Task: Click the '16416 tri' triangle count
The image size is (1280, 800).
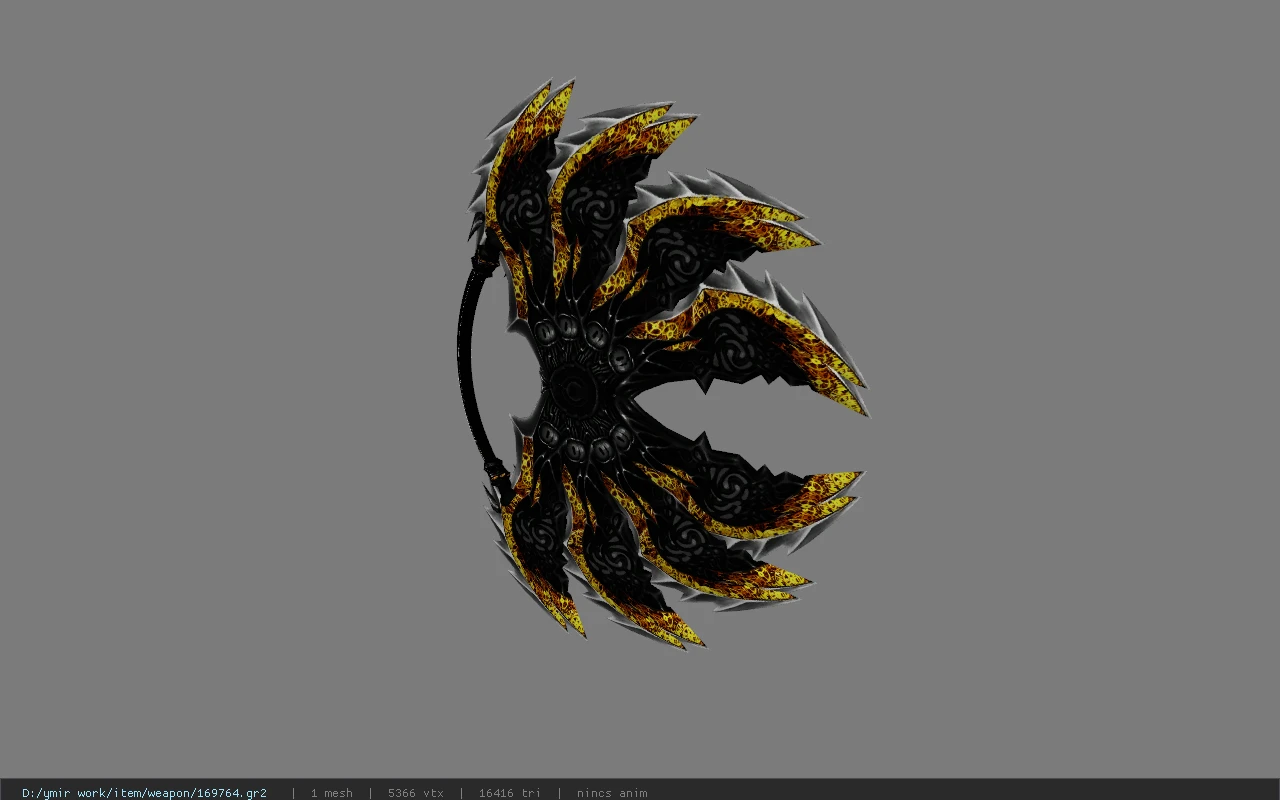Action: (510, 793)
